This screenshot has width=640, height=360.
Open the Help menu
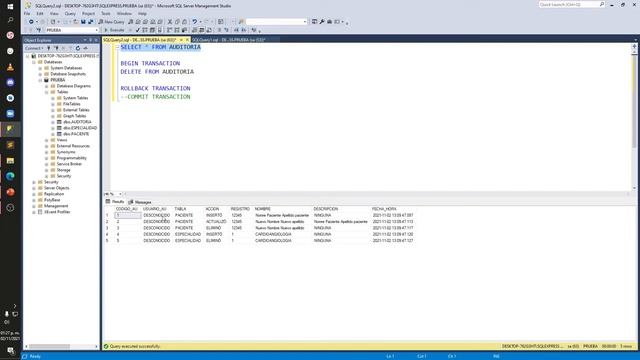[142, 13]
